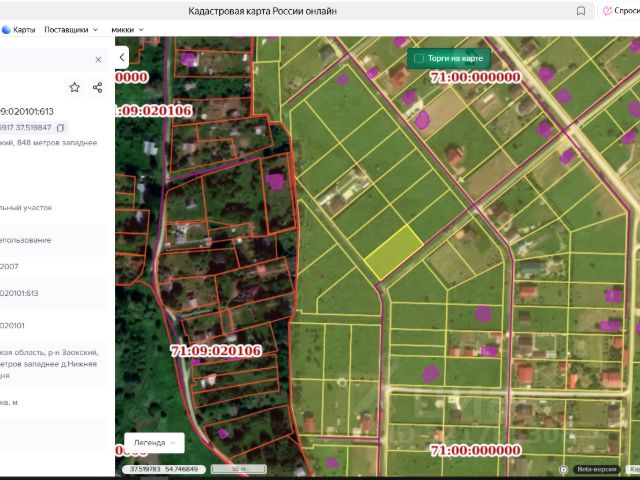Copy the coordinates with the copy icon
This screenshot has height=480, width=640.
tap(60, 128)
